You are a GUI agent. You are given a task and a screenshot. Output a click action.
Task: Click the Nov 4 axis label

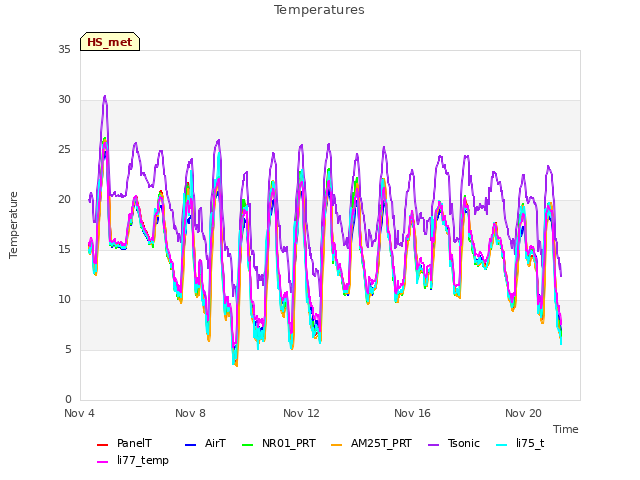(79, 413)
